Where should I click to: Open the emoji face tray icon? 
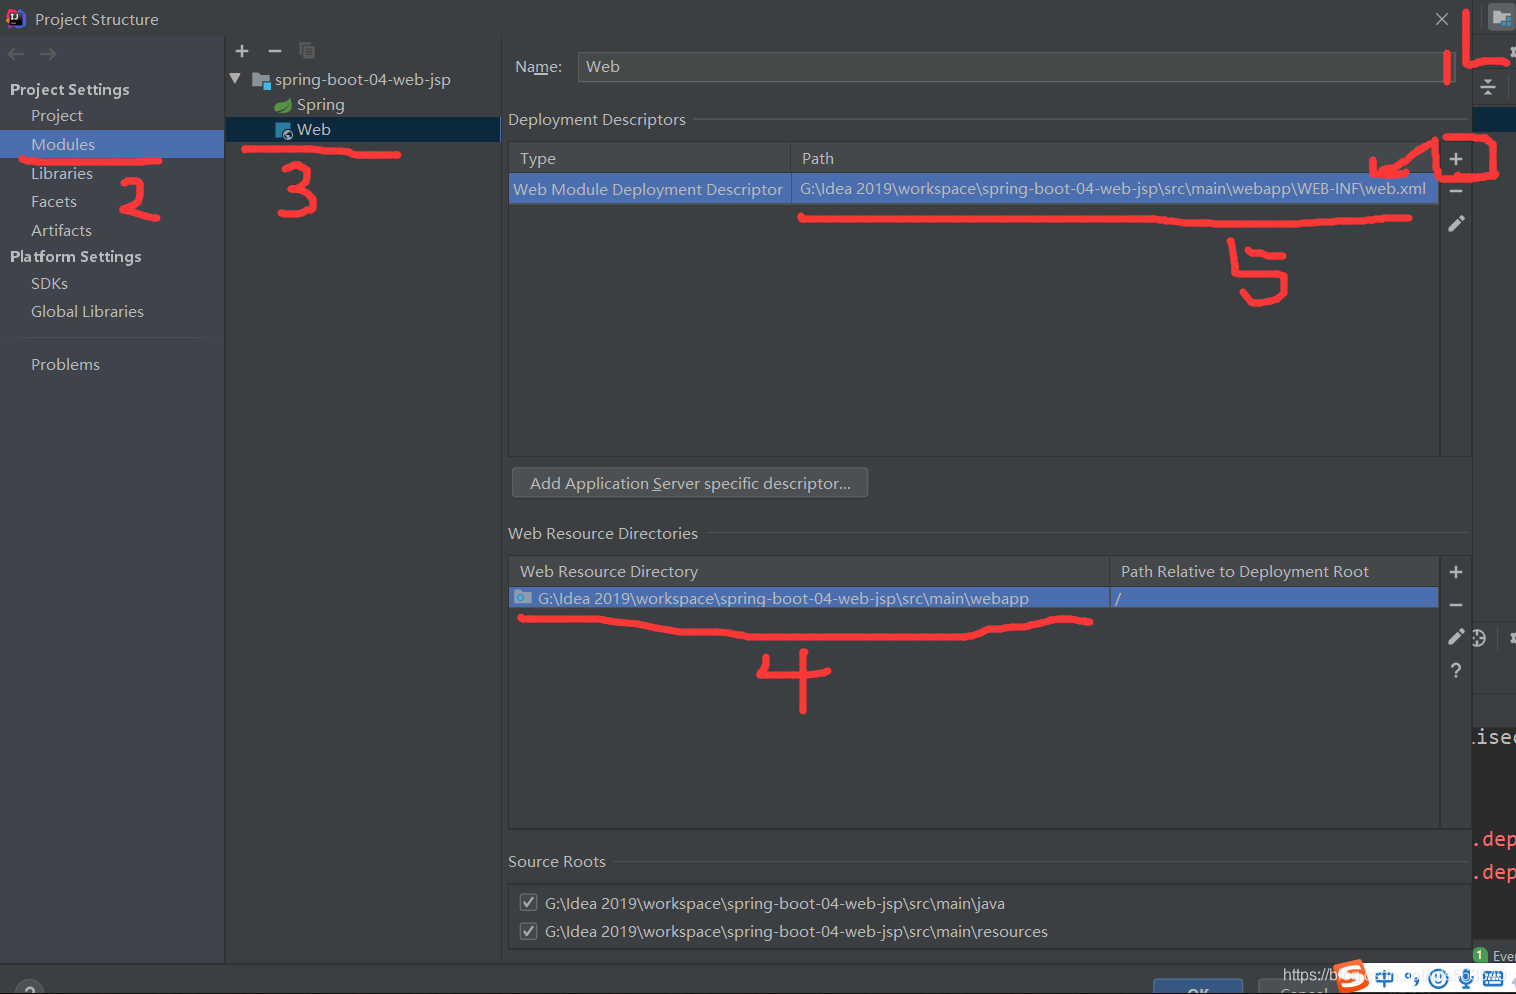pyautogui.click(x=1439, y=979)
